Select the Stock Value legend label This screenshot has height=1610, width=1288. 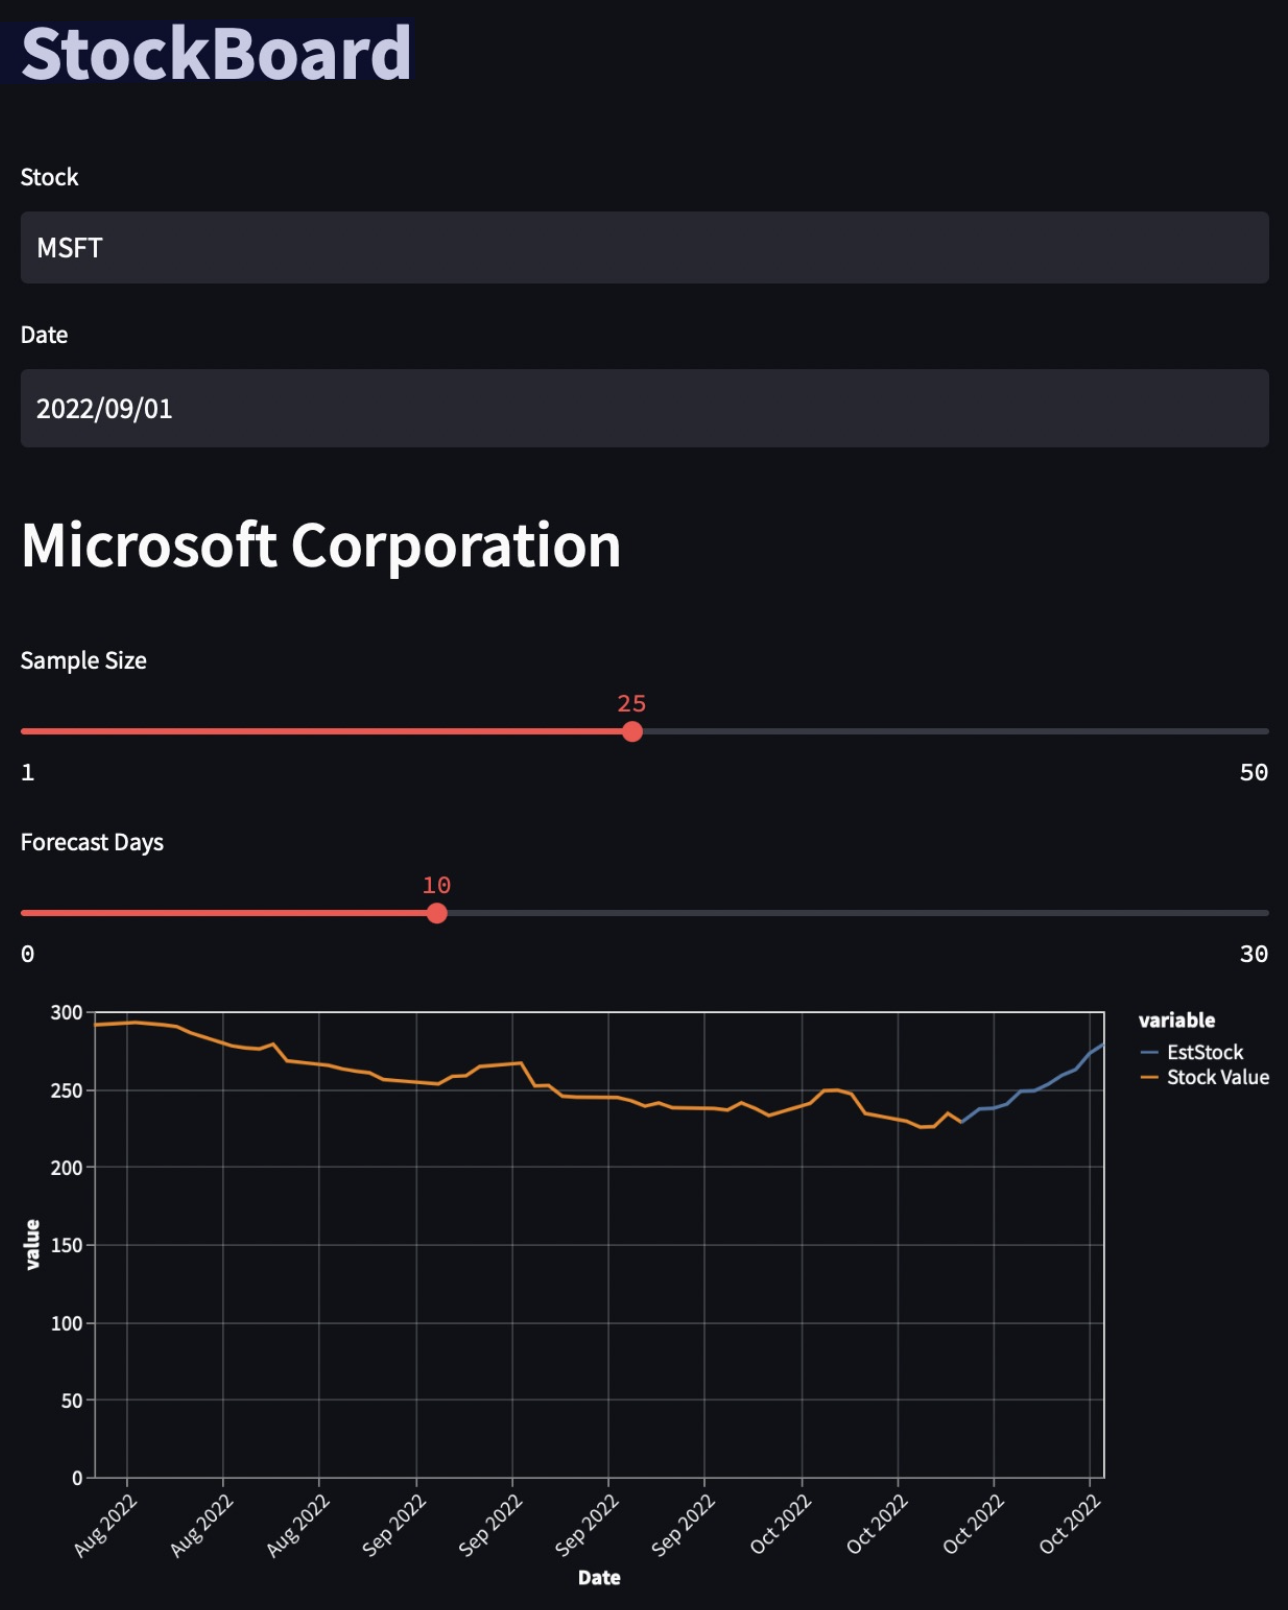(x=1218, y=1078)
